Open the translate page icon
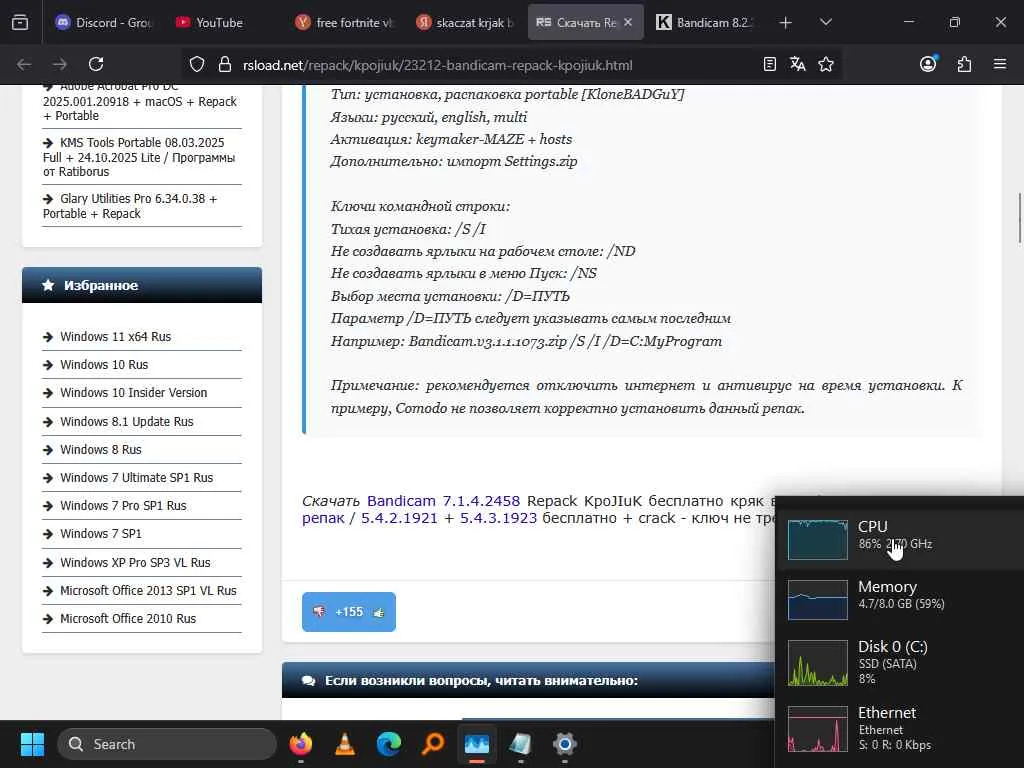Image resolution: width=1024 pixels, height=768 pixels. click(x=797, y=64)
